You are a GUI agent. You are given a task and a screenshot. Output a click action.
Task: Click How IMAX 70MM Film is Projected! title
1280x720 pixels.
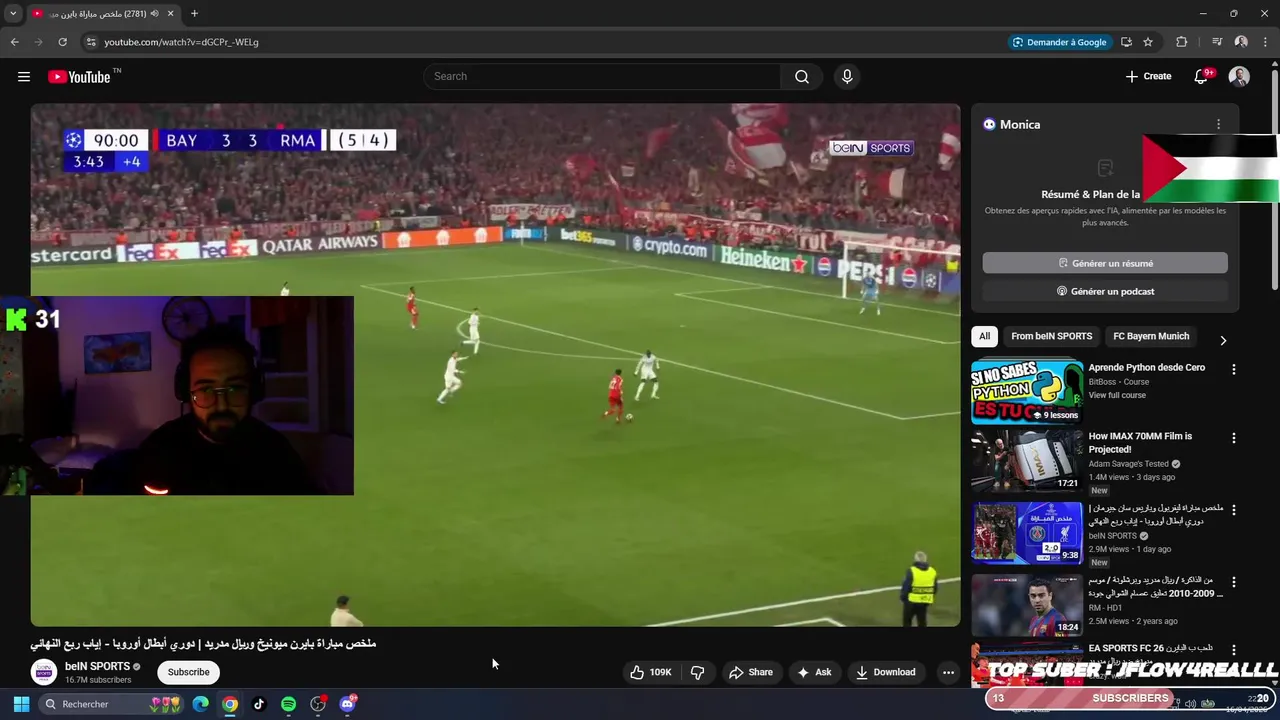pos(1140,443)
